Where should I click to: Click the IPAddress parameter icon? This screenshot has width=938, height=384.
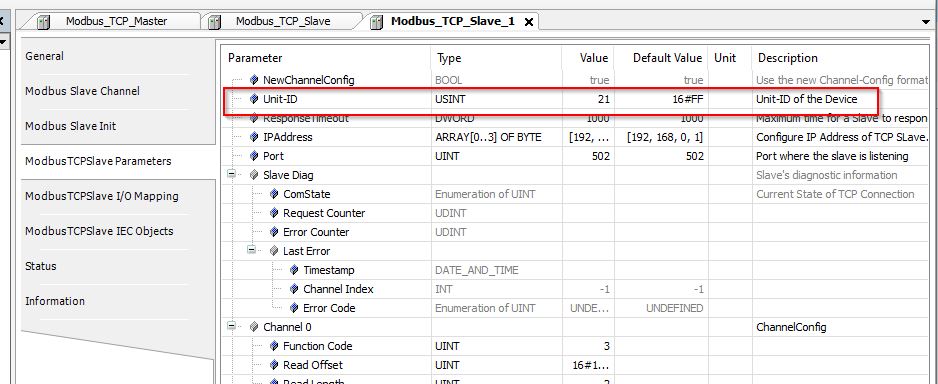point(254,137)
